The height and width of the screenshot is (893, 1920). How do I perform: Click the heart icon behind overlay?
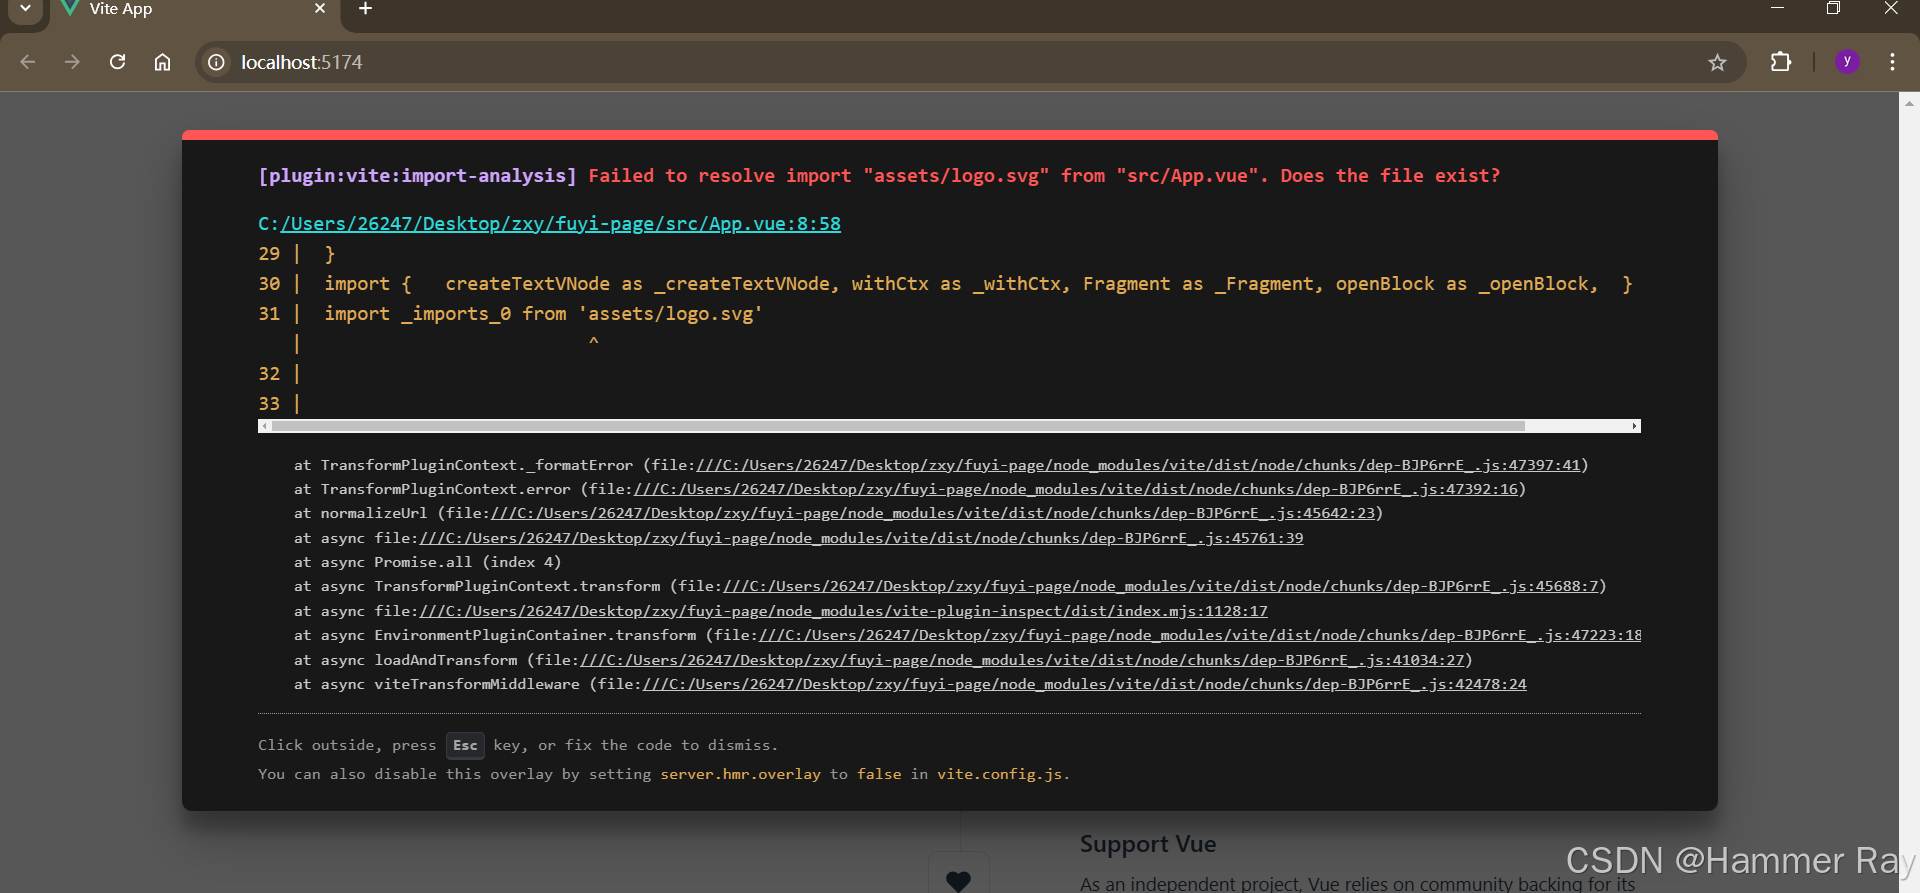click(958, 881)
